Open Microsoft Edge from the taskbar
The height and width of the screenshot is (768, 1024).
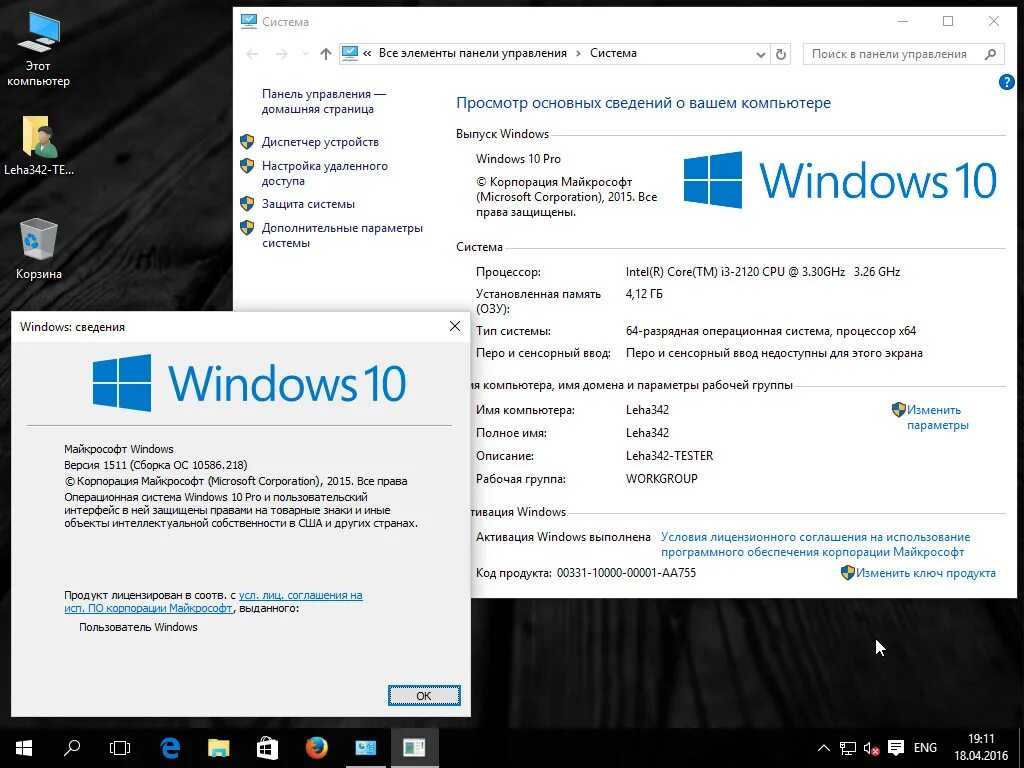[x=170, y=747]
